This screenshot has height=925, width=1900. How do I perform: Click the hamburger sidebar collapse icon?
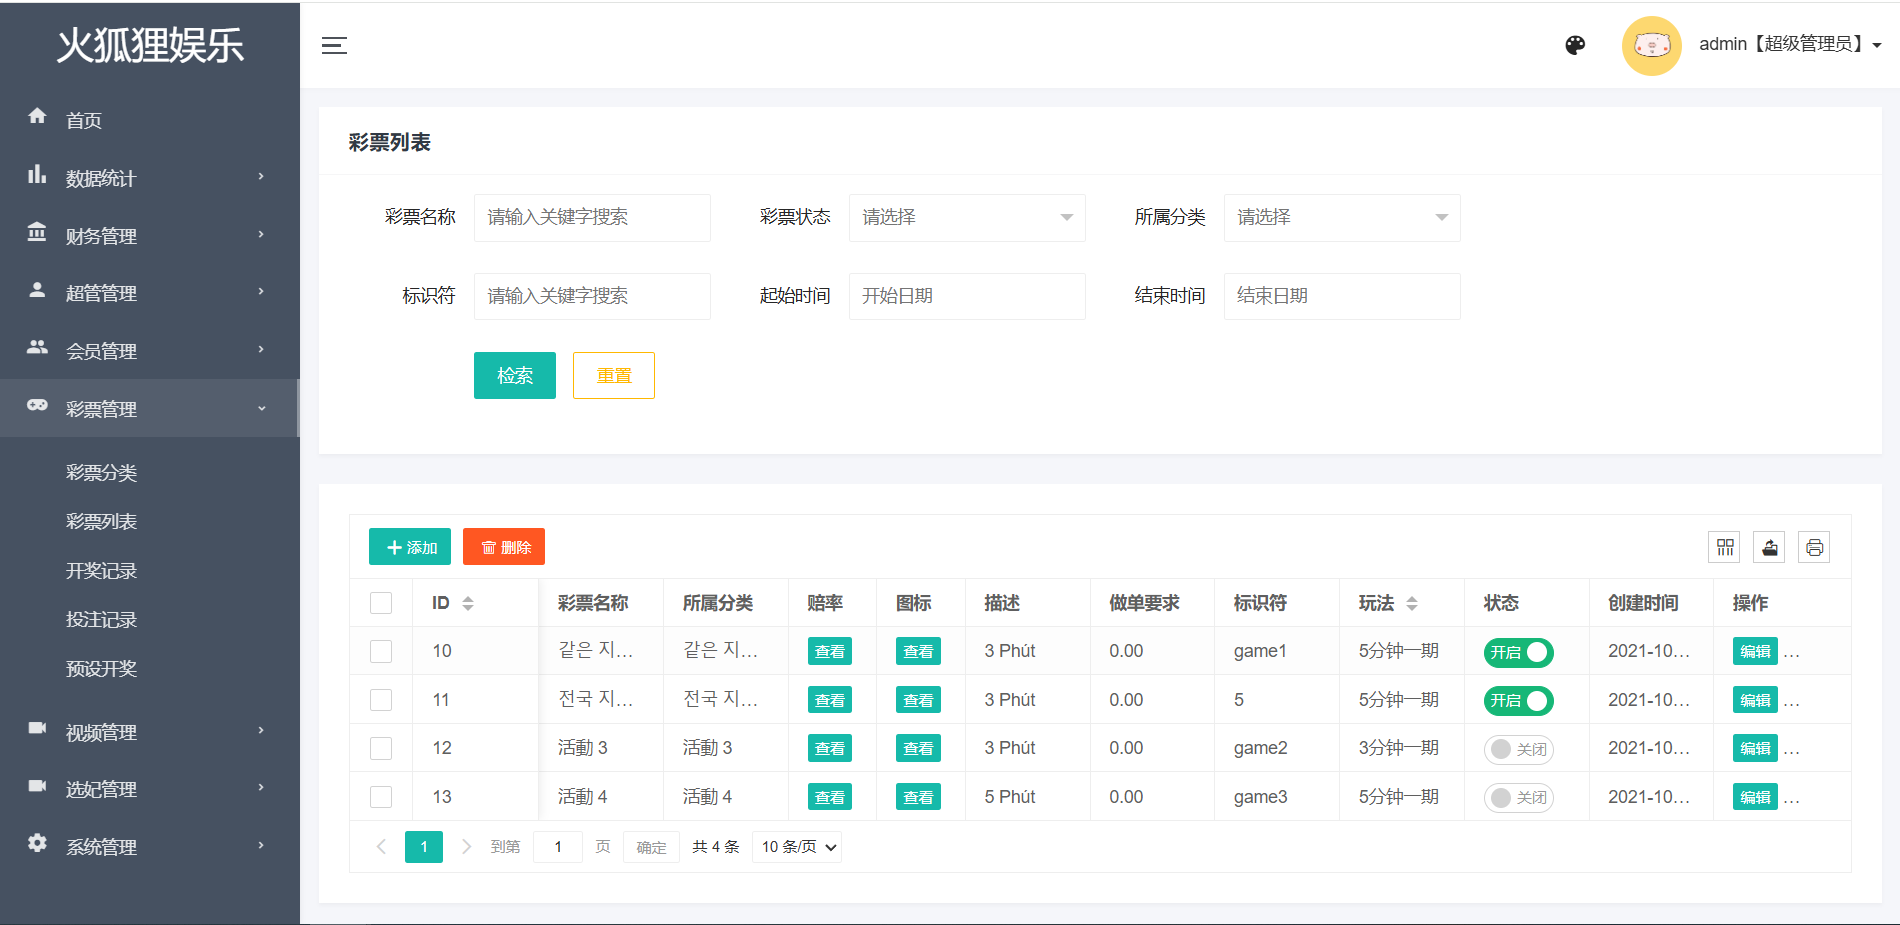click(x=334, y=45)
